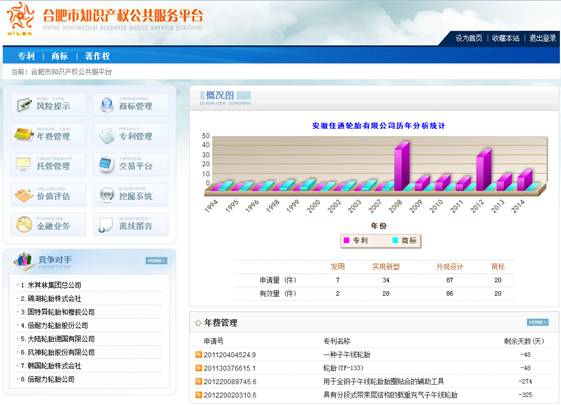Click orange icon beside 201130376615.1

[x=199, y=368]
